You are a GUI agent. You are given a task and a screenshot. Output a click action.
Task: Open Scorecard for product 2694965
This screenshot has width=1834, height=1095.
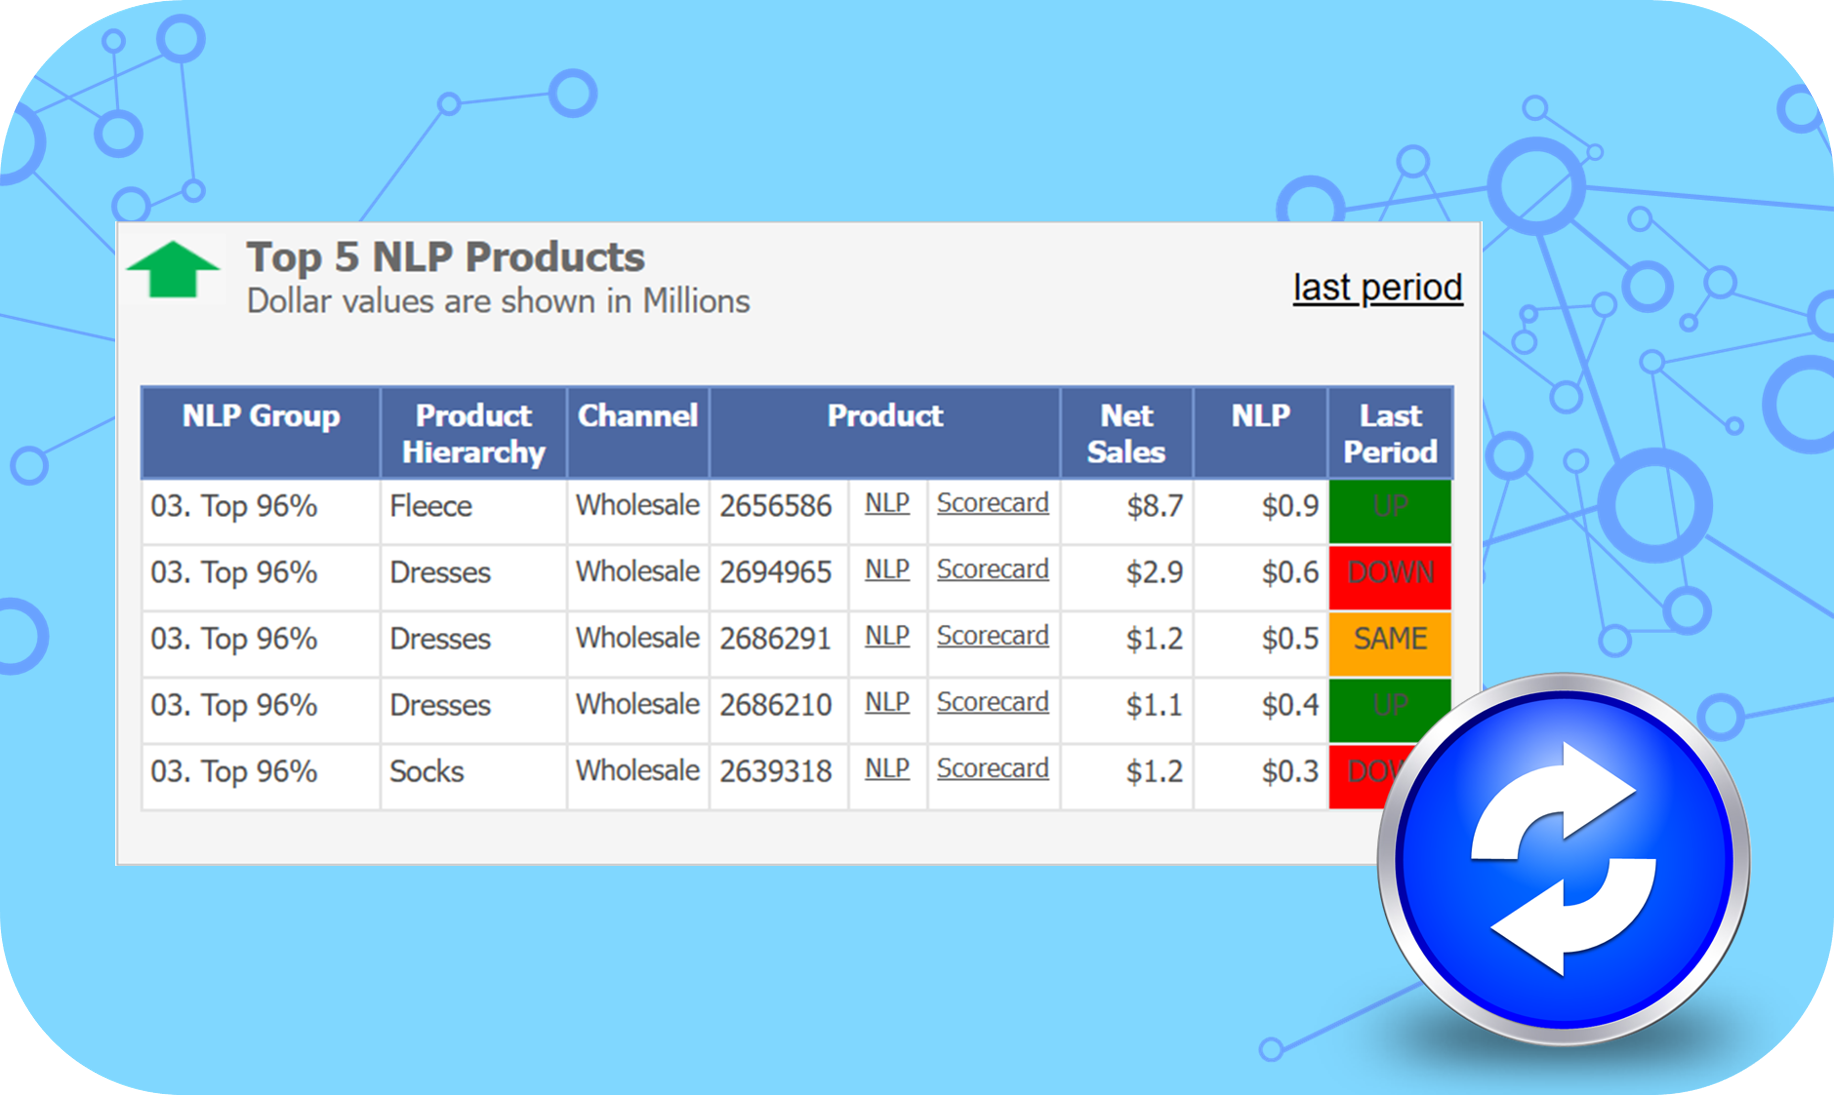[x=992, y=570]
